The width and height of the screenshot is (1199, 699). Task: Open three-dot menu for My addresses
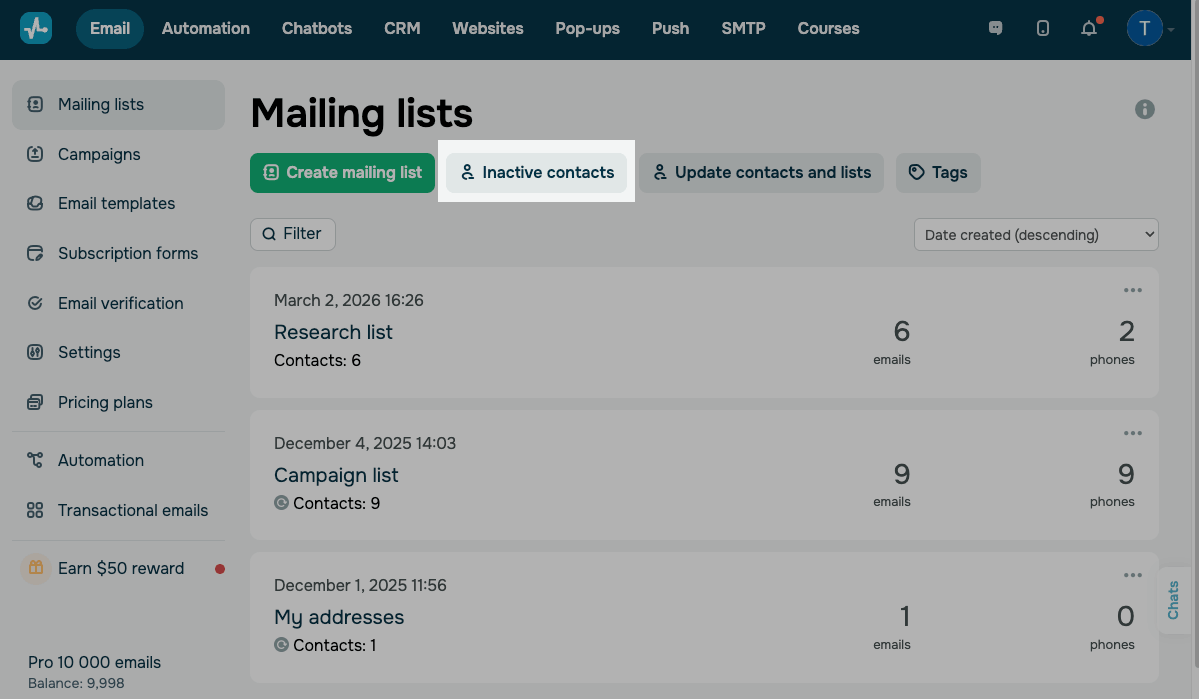point(1132,575)
